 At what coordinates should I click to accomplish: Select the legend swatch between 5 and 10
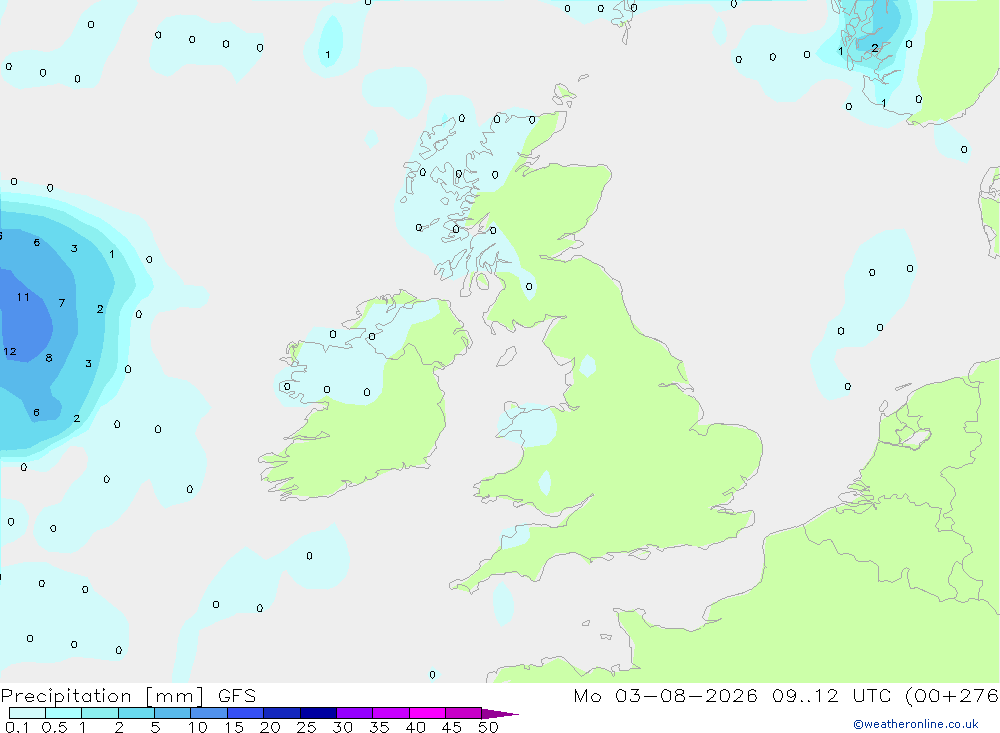[172, 713]
